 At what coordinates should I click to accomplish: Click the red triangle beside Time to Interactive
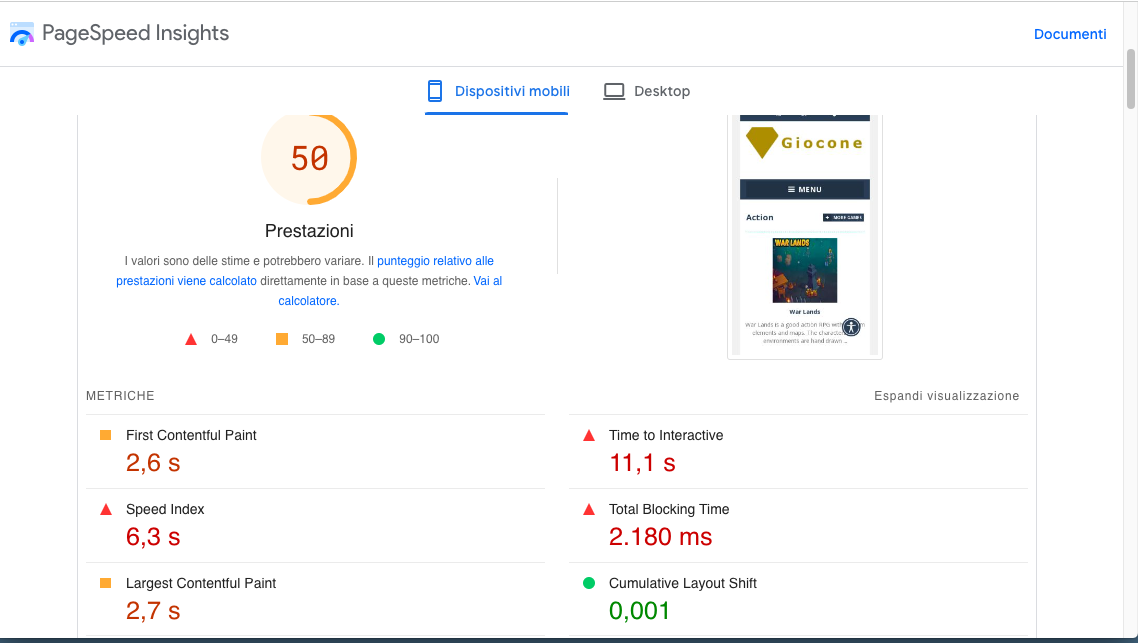pyautogui.click(x=589, y=435)
